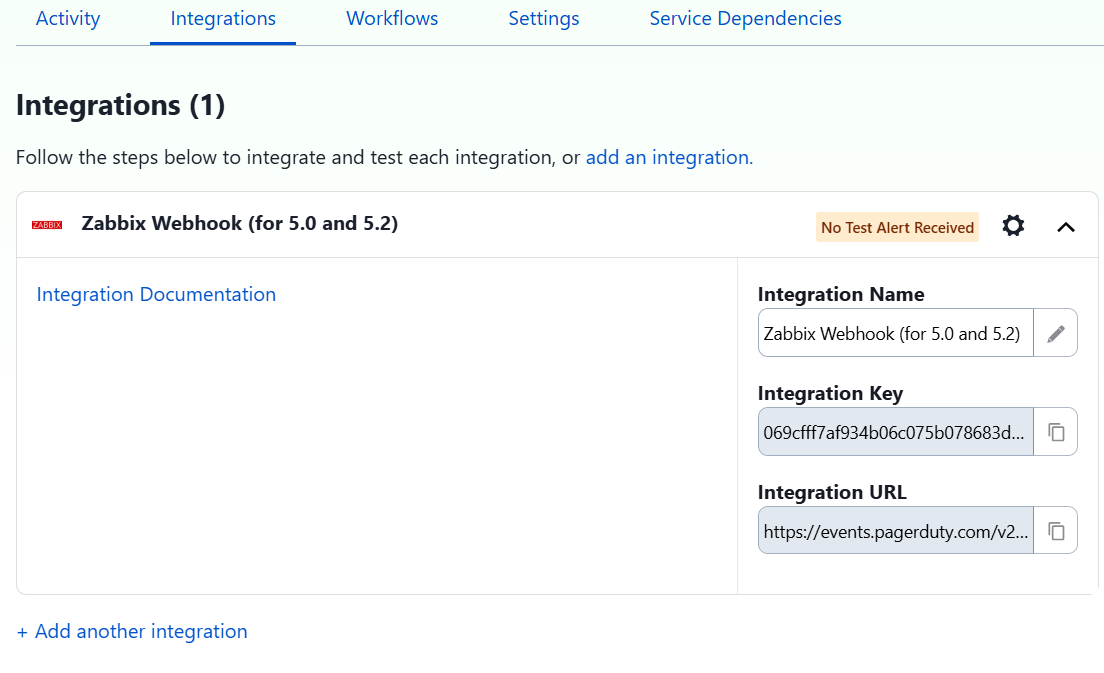Viewport: 1104px width, 673px height.
Task: Click the Integration URL field
Action: pyautogui.click(x=896, y=530)
